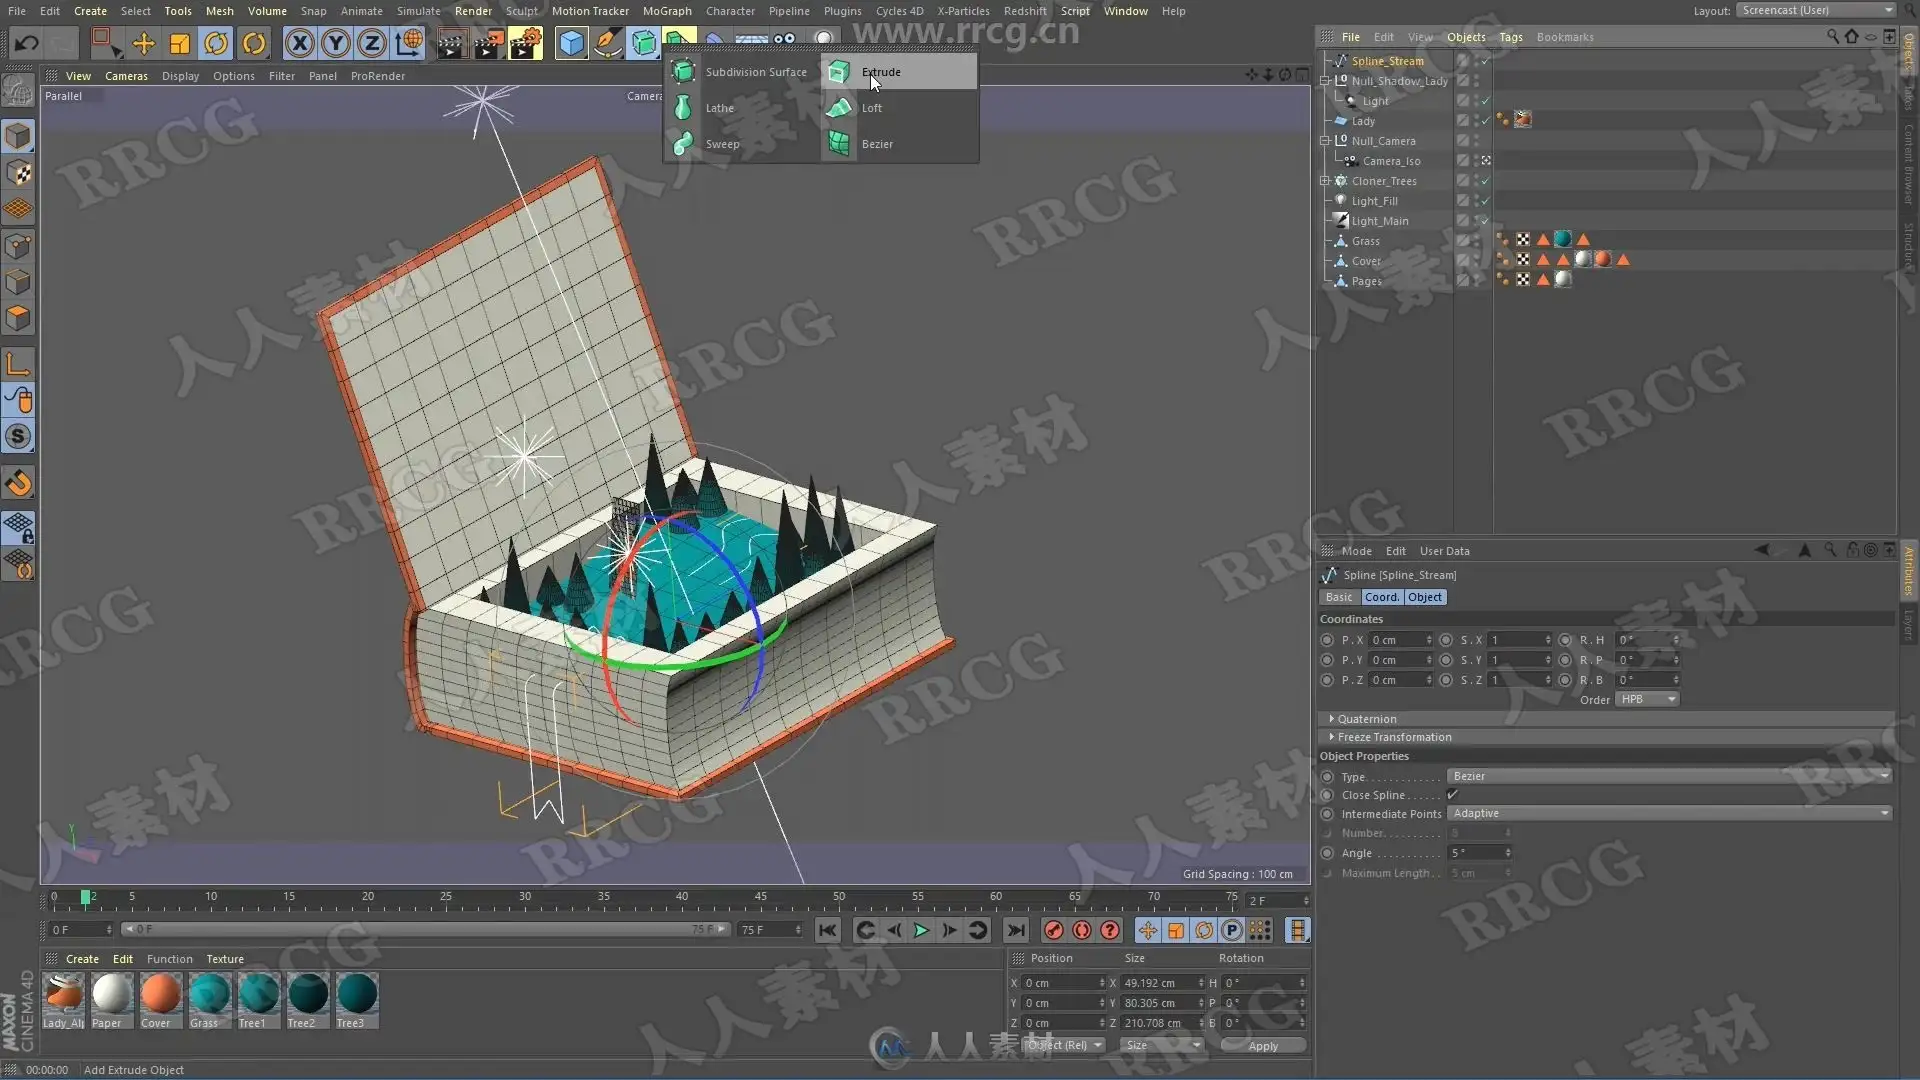
Task: Click the magnet icon in the left toolbar
Action: pos(18,484)
